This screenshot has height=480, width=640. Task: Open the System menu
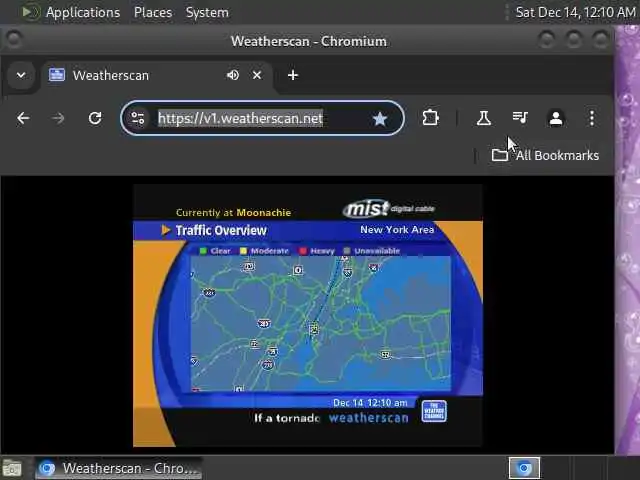pyautogui.click(x=207, y=12)
